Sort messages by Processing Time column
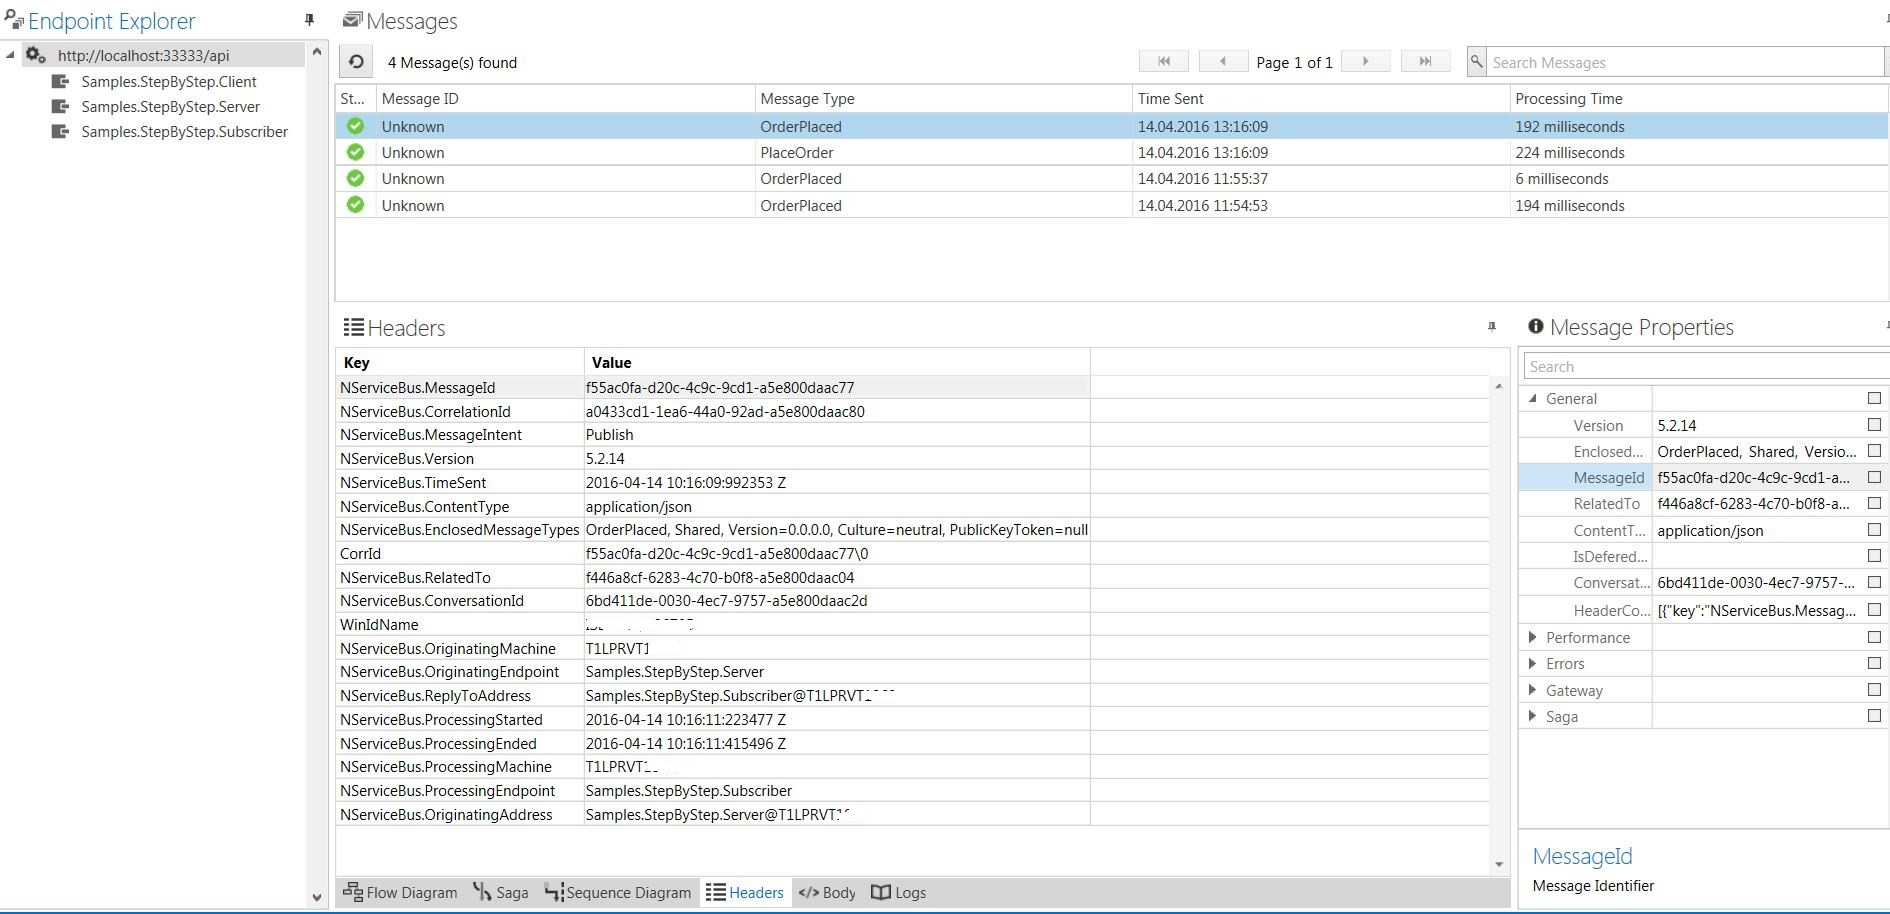The image size is (1890, 914). (x=1699, y=98)
